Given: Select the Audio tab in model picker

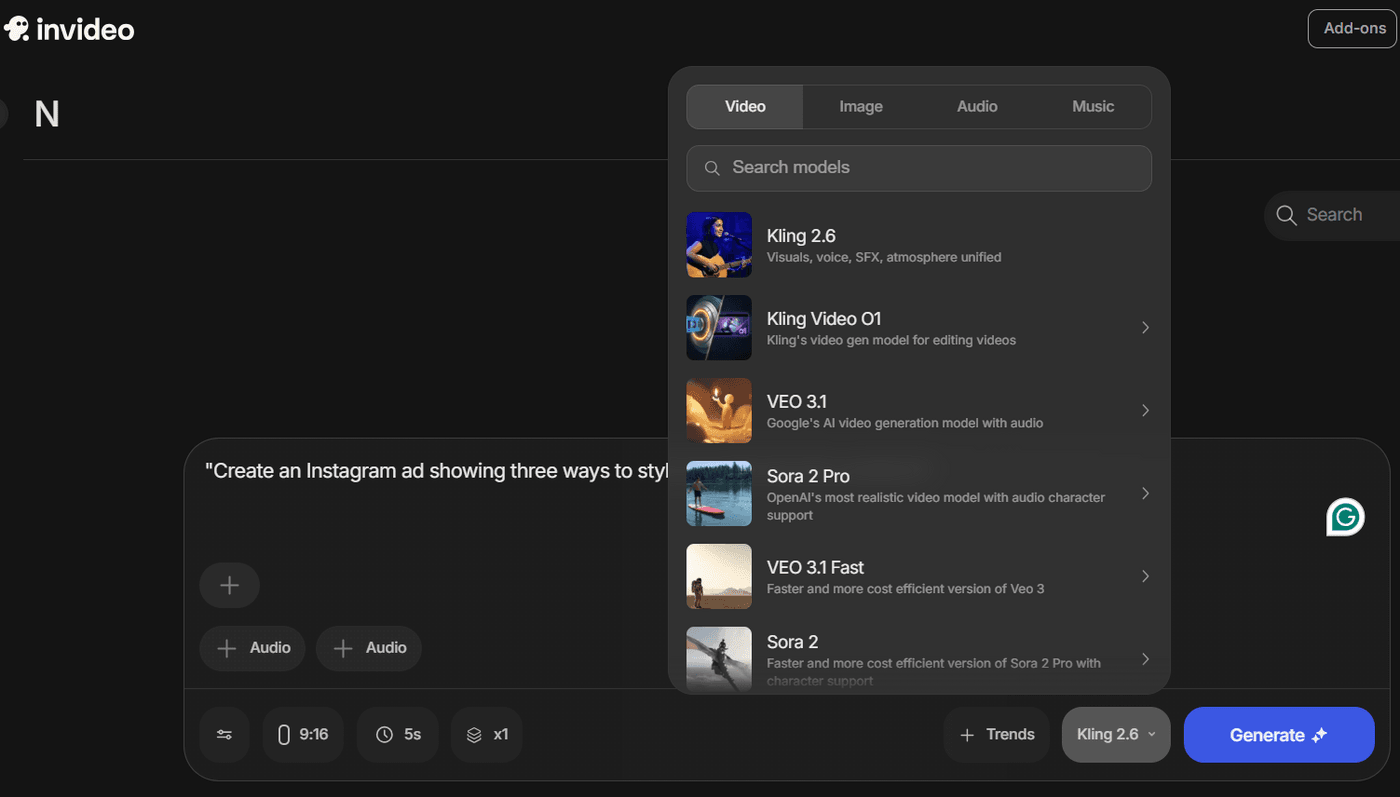Looking at the screenshot, I should pyautogui.click(x=976, y=107).
